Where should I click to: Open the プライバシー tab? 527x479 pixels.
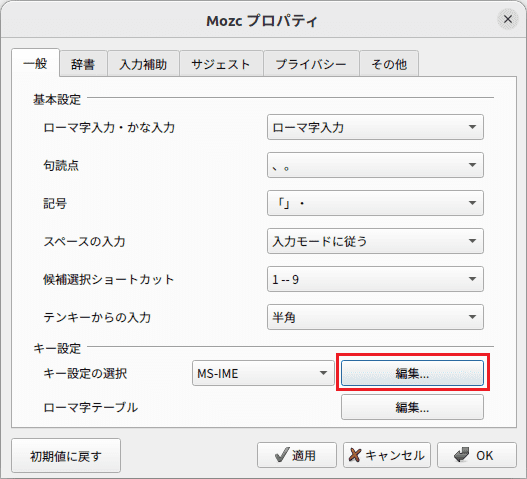click(311, 64)
